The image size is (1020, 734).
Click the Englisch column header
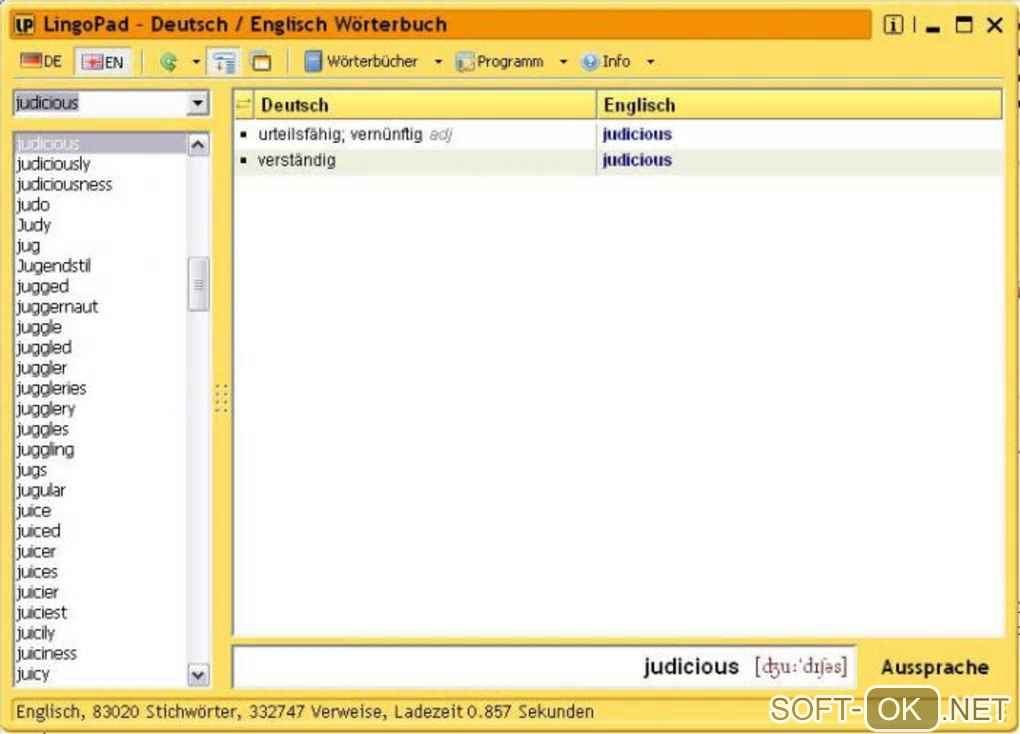(x=799, y=105)
